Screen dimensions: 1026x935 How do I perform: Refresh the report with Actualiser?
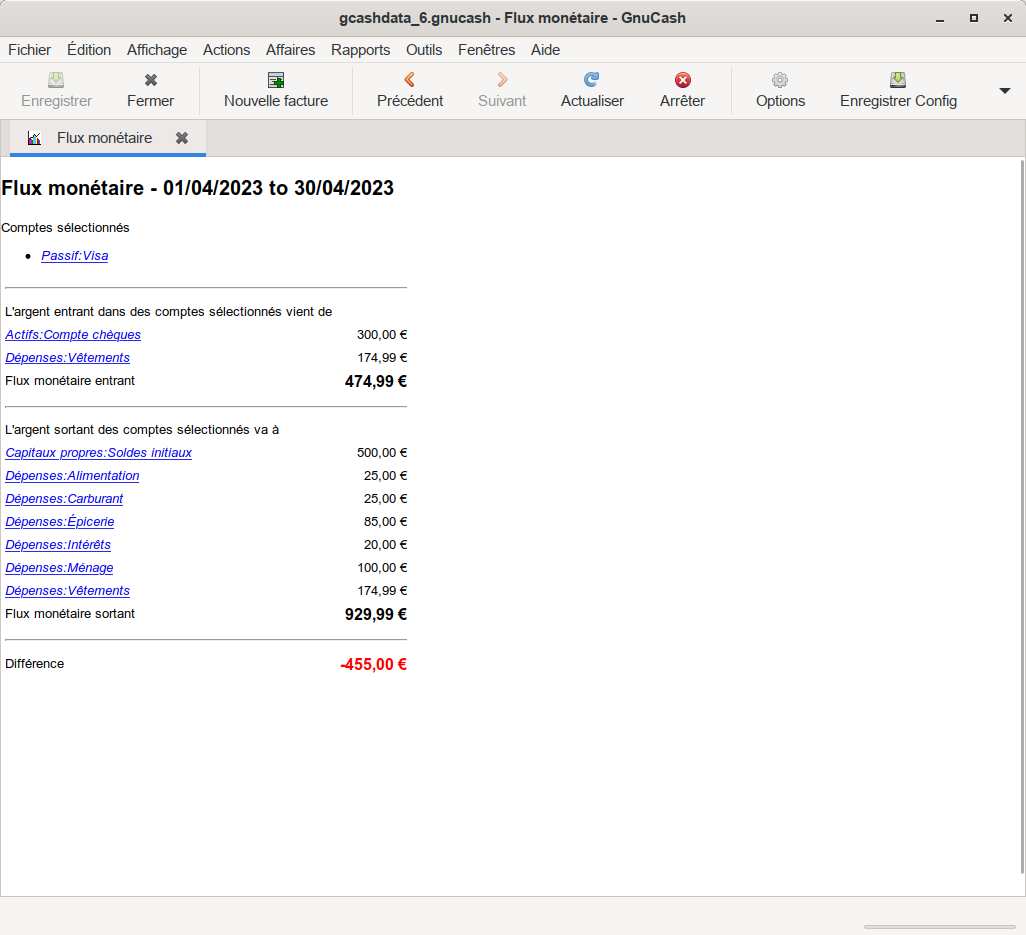[x=592, y=81]
